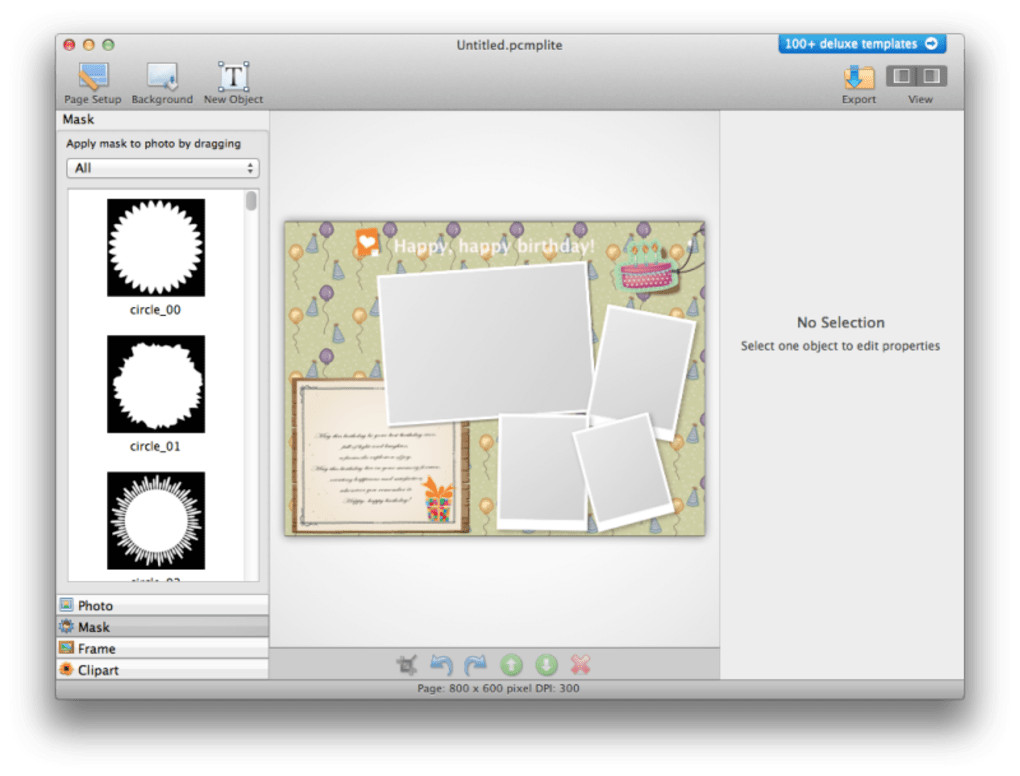
Task: Toggle the left panel in View control
Action: tap(903, 76)
